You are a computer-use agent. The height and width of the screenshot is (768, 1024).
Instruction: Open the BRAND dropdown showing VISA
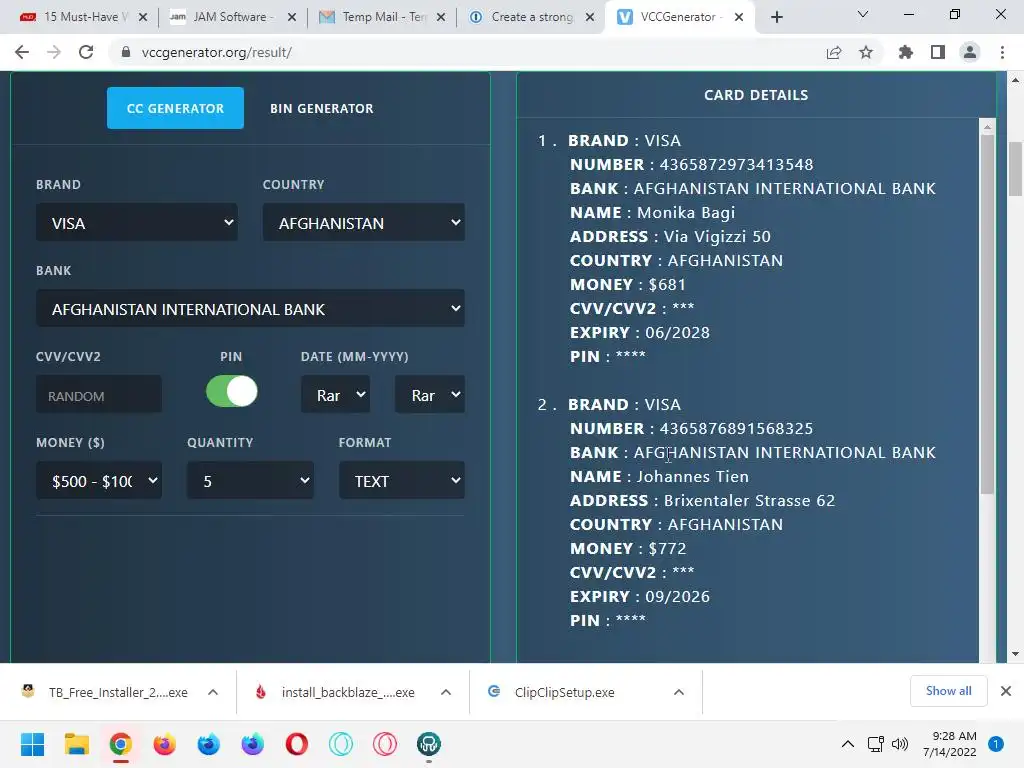click(136, 223)
